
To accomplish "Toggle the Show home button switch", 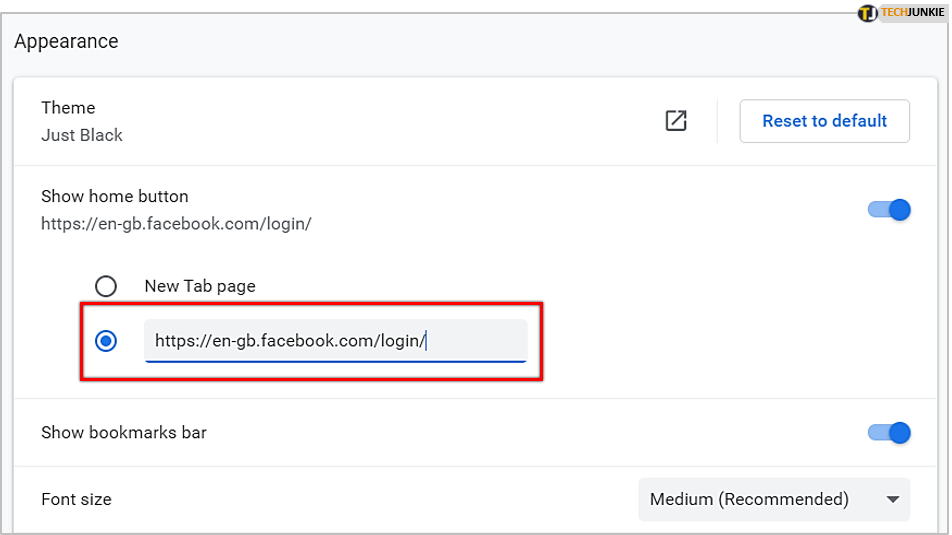I will (x=889, y=210).
